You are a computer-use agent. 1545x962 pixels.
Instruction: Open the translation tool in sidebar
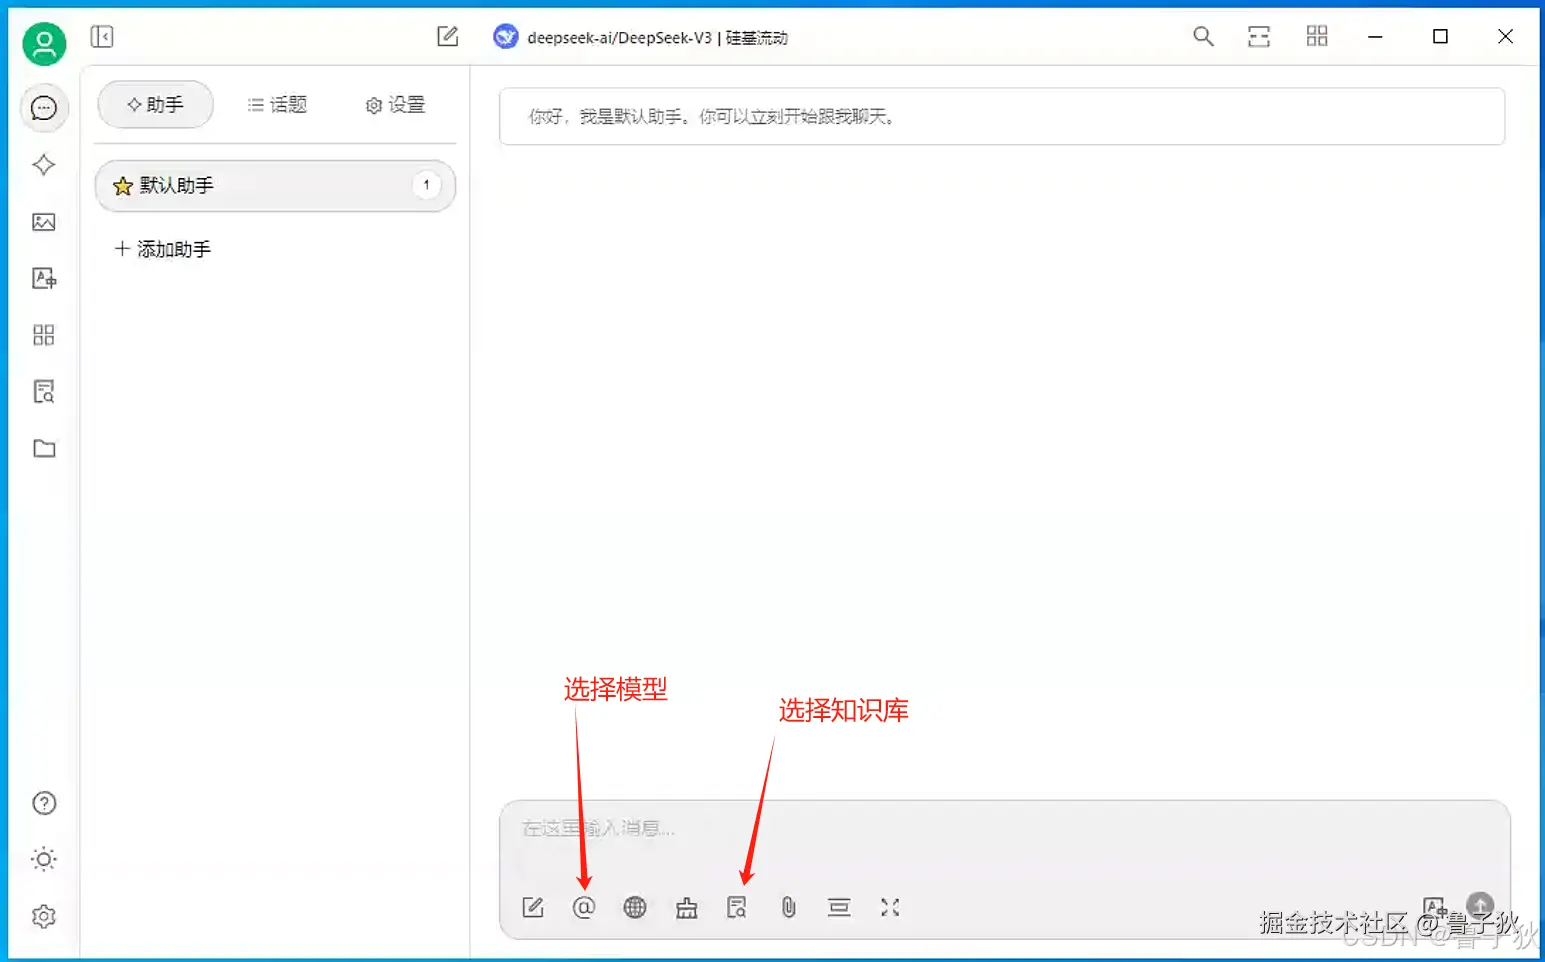43,279
